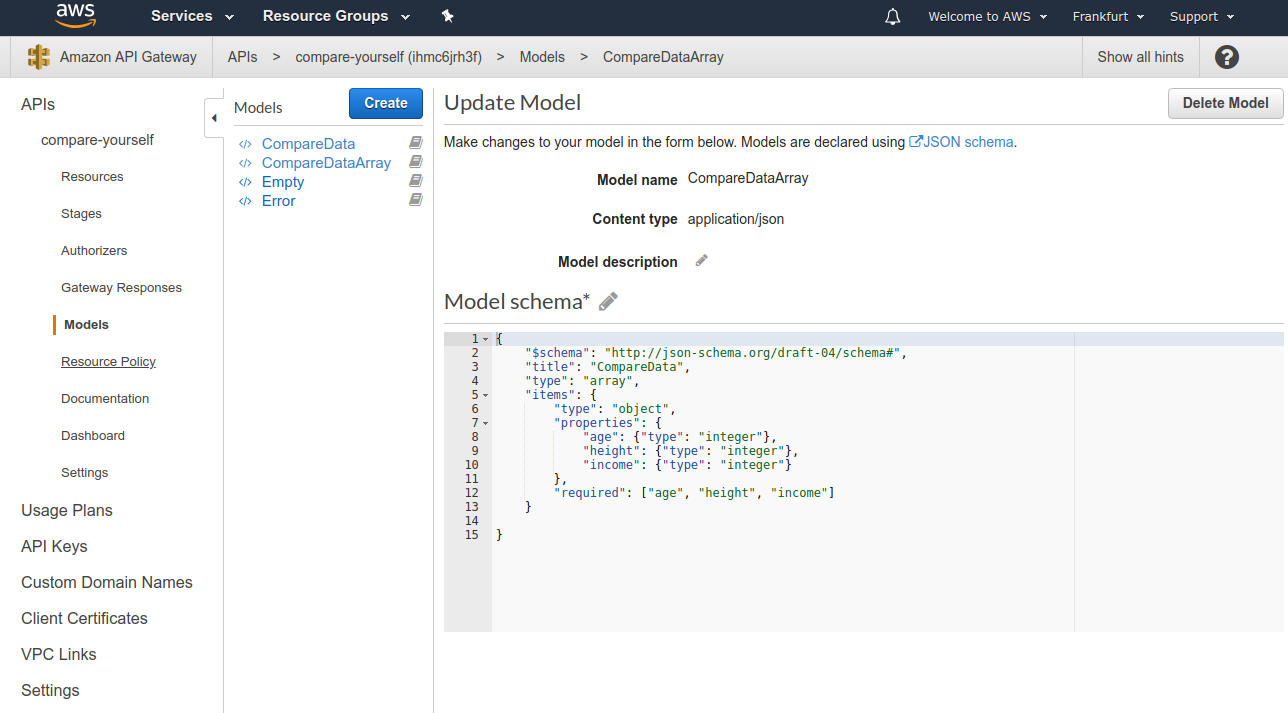Image resolution: width=1288 pixels, height=713 pixels.
Task: Click the AWS logo
Action: [75, 16]
